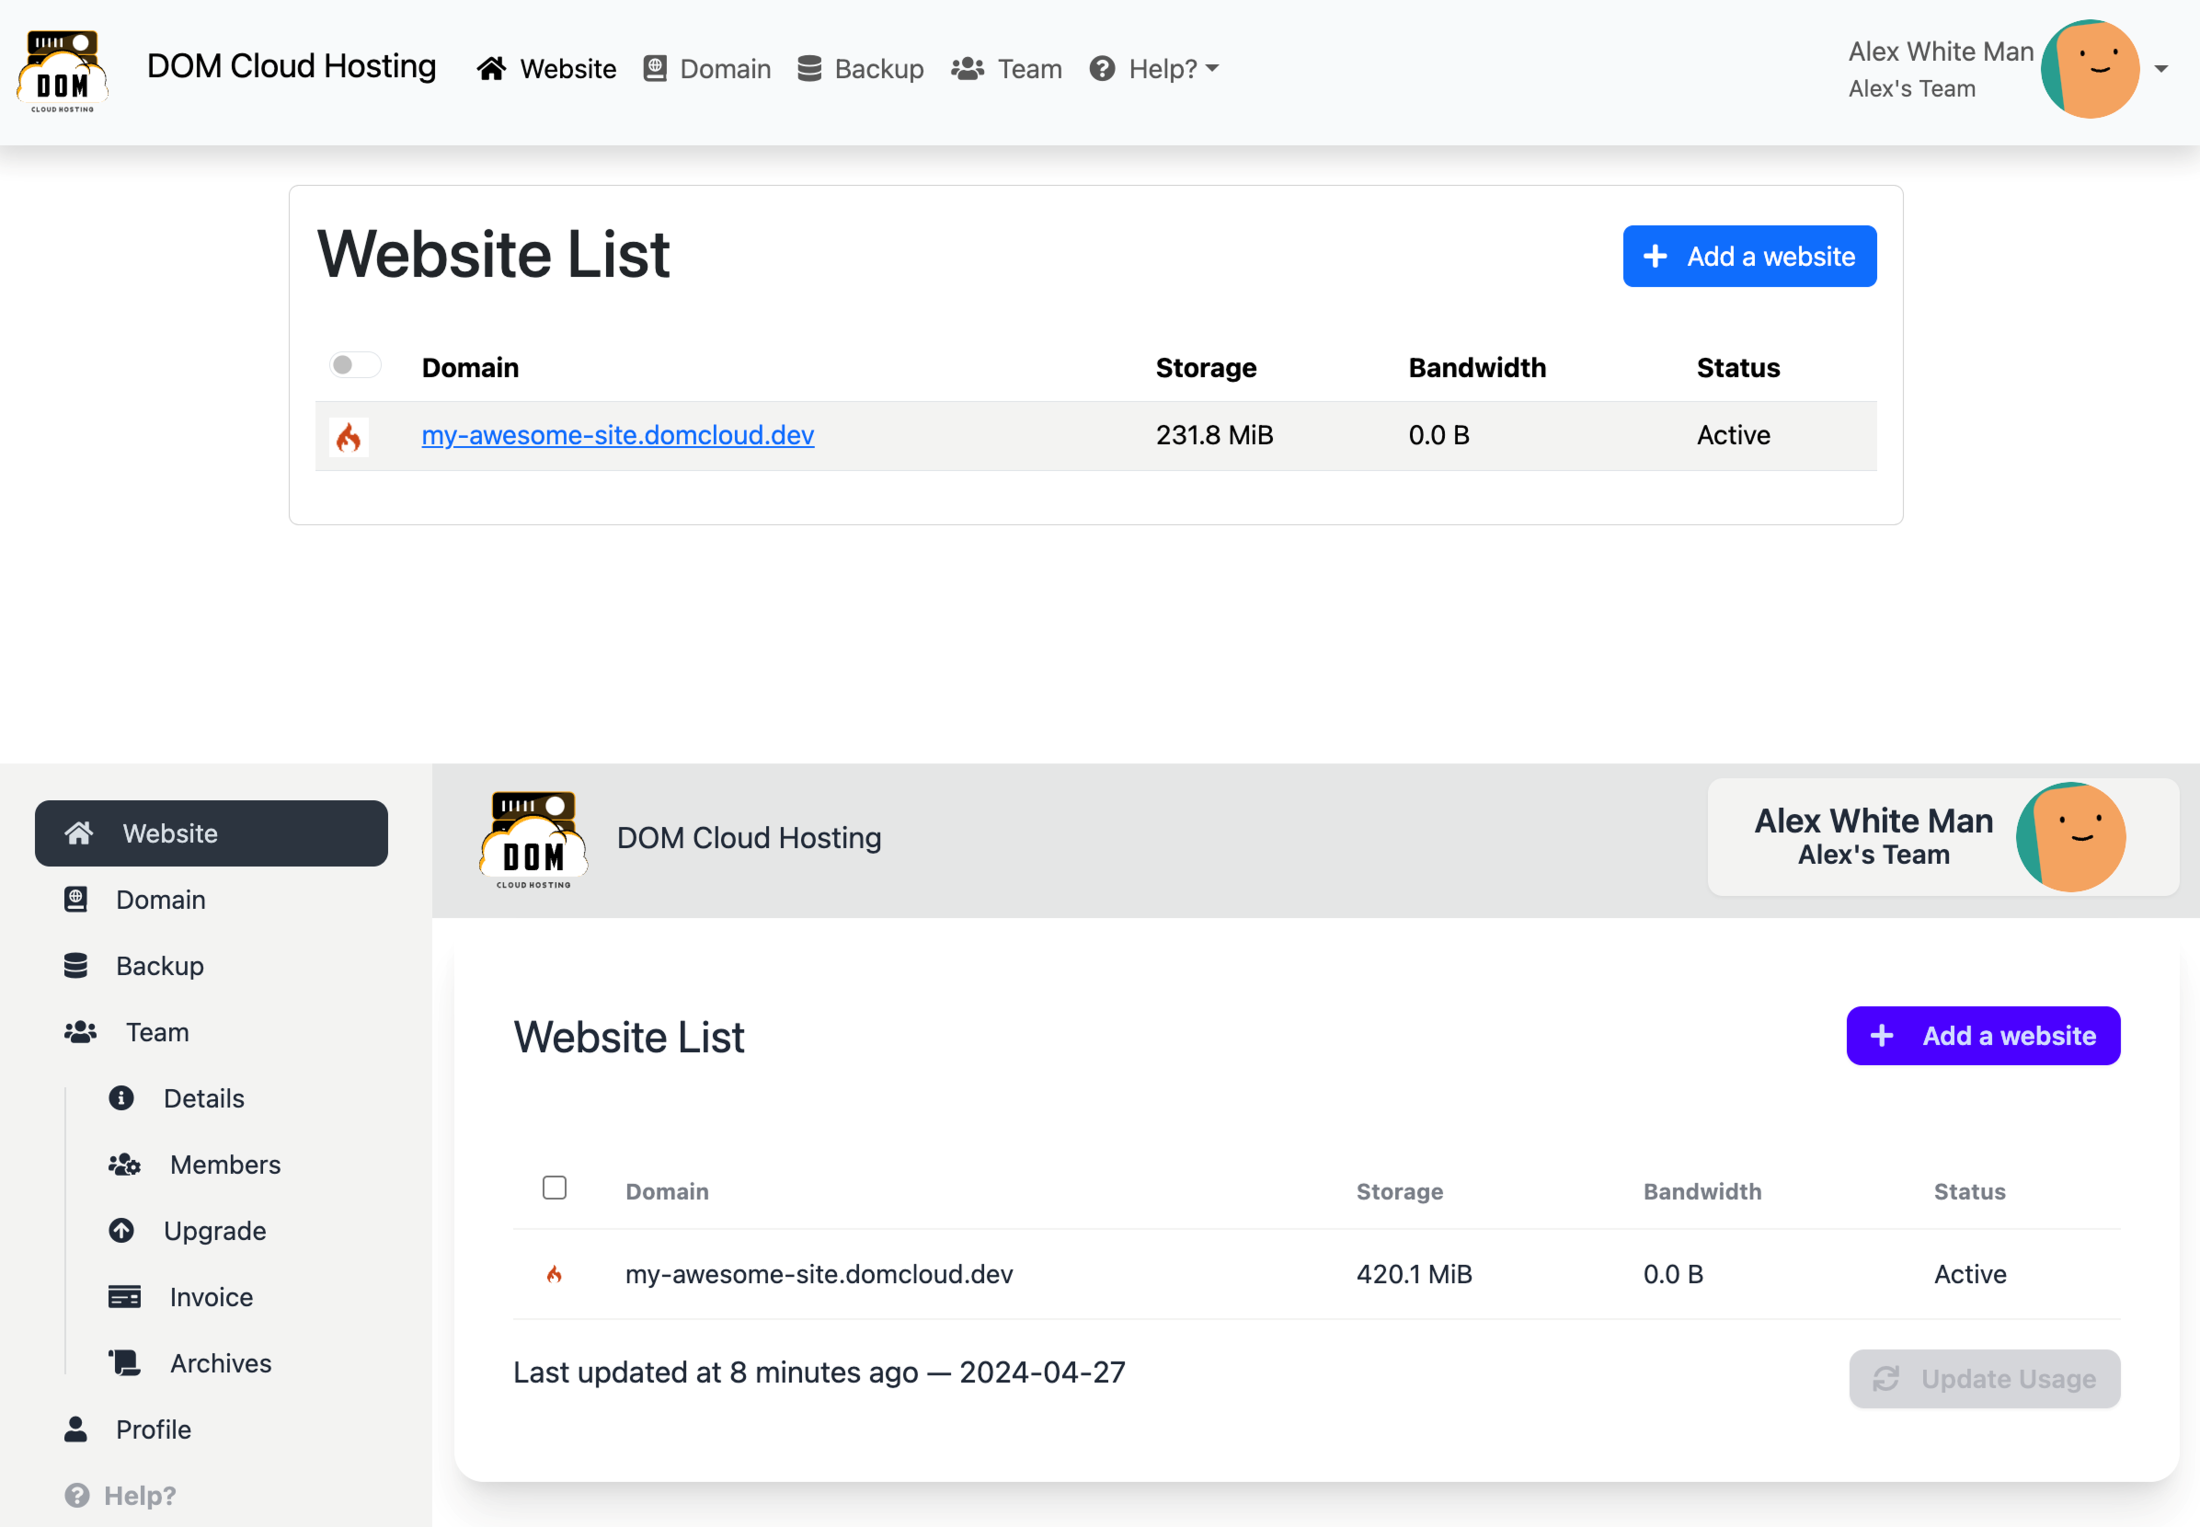Toggle the select-all switch beside Domain header
Viewport: 2200px width, 1527px height.
pos(354,365)
